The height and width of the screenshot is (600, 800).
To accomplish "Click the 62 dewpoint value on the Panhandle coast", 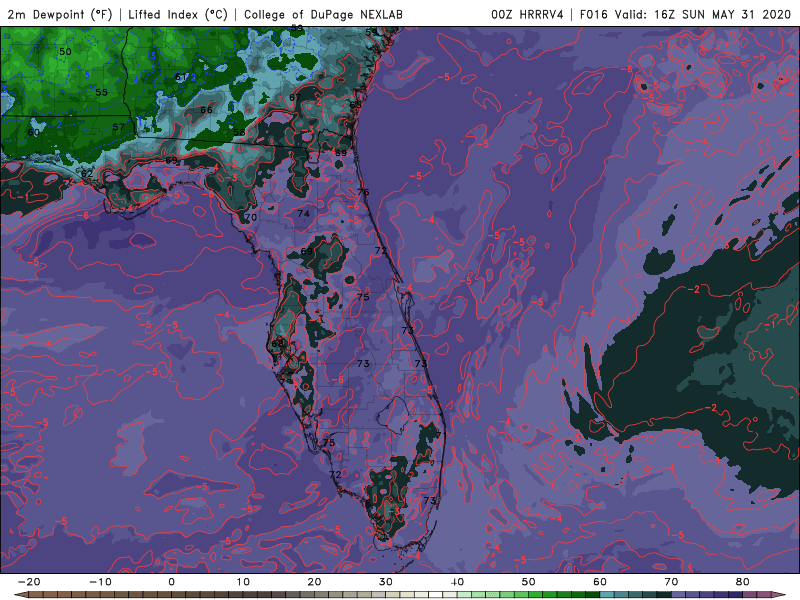I will 87,173.
